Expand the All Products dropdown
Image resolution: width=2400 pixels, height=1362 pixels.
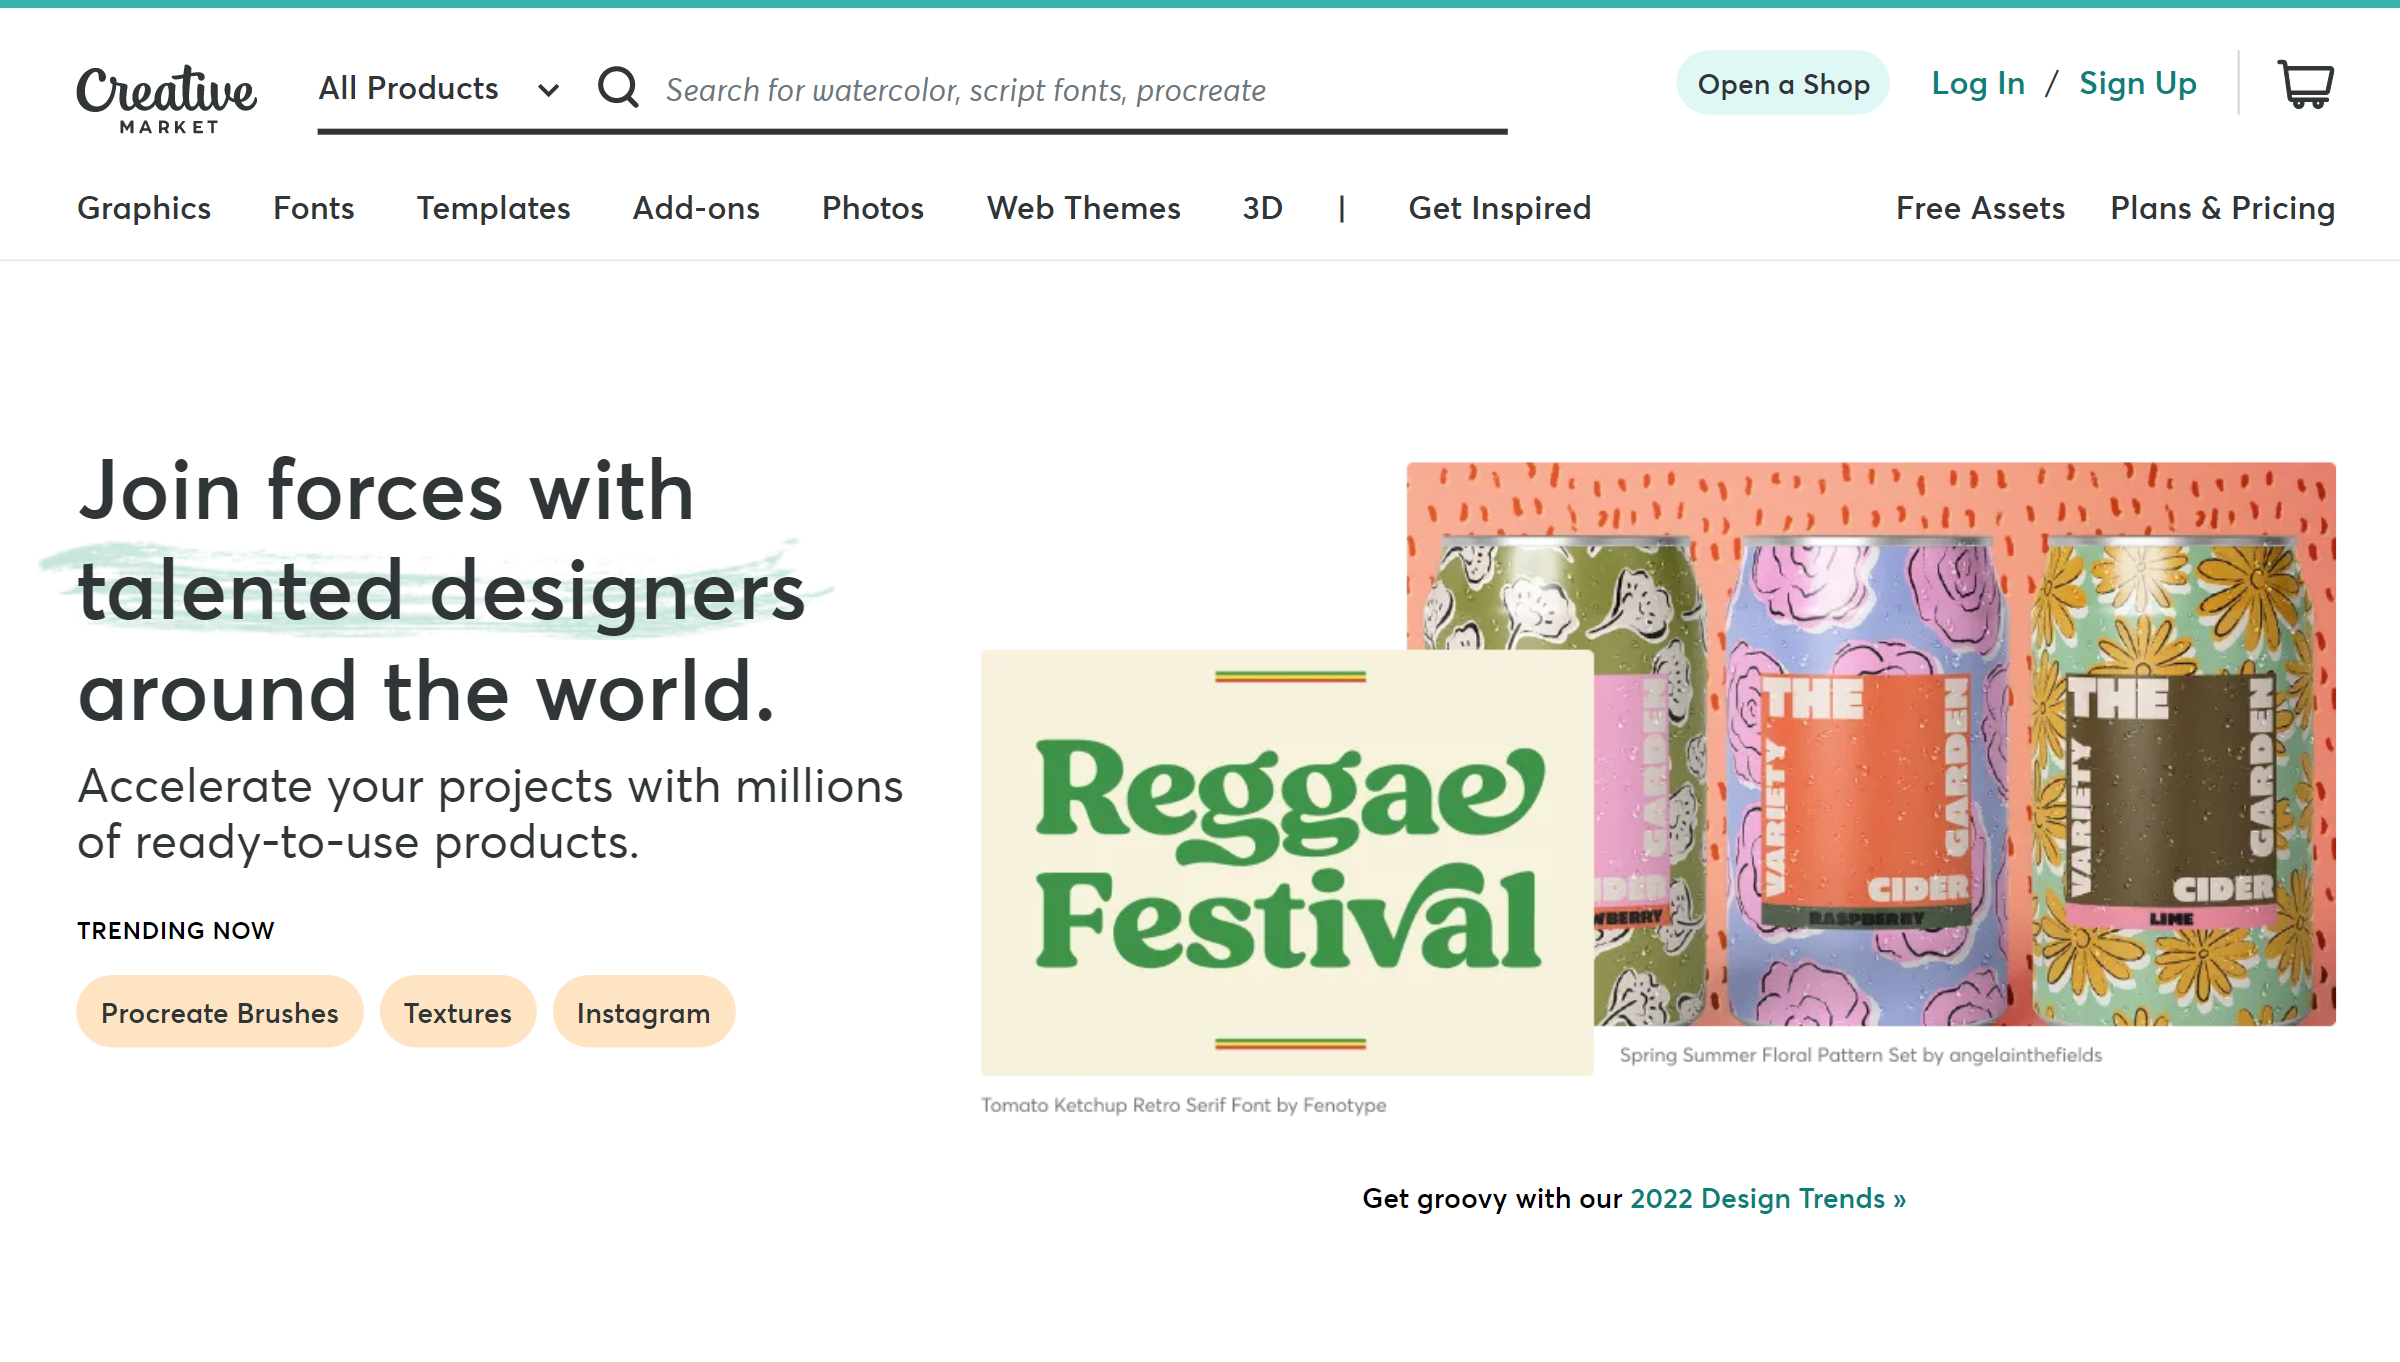pyautogui.click(x=436, y=88)
